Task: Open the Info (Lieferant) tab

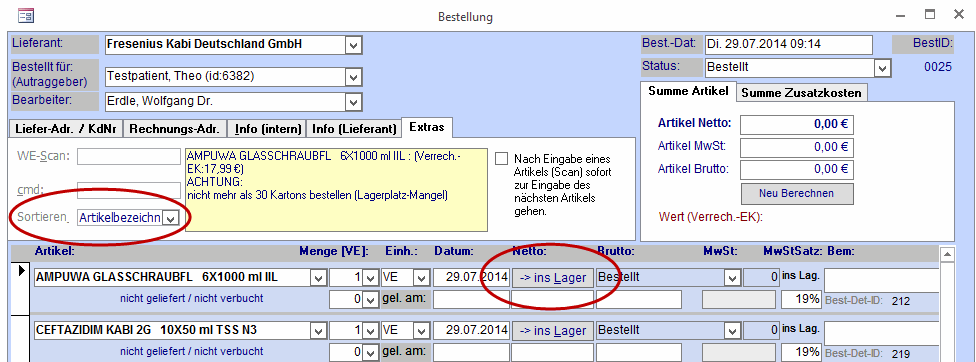Action: coord(354,129)
